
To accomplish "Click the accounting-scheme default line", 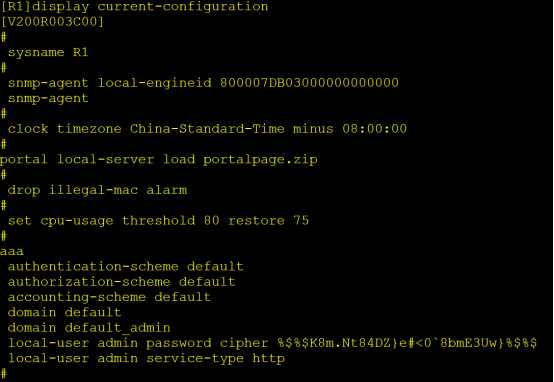I will [109, 297].
